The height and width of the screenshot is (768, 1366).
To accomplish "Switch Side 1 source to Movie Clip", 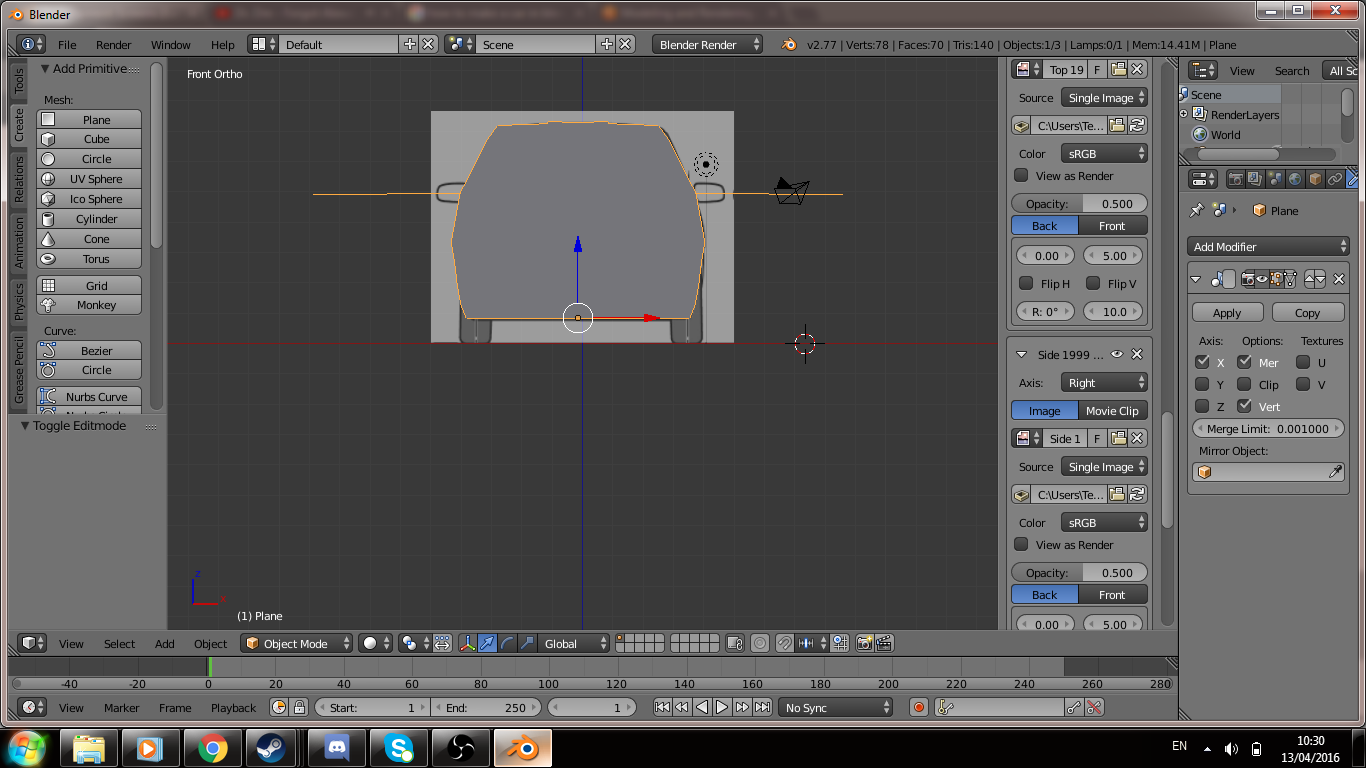I will pyautogui.click(x=1113, y=411).
